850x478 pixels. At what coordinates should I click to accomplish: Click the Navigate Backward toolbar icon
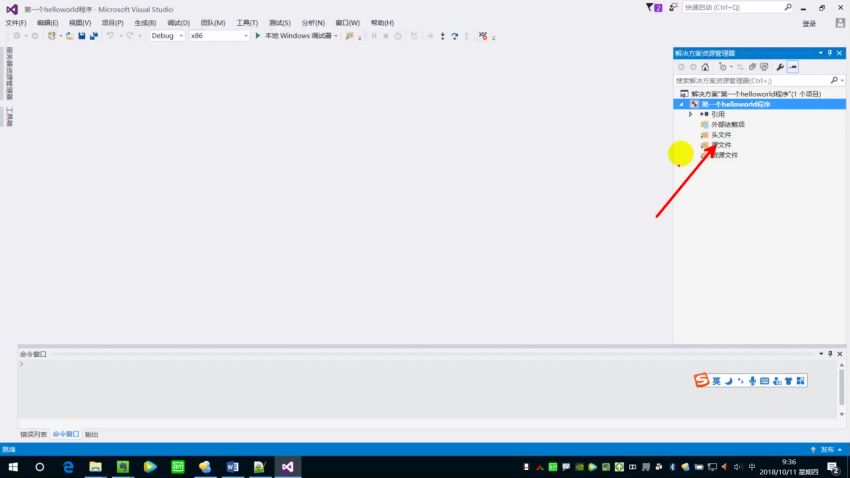tap(17, 36)
